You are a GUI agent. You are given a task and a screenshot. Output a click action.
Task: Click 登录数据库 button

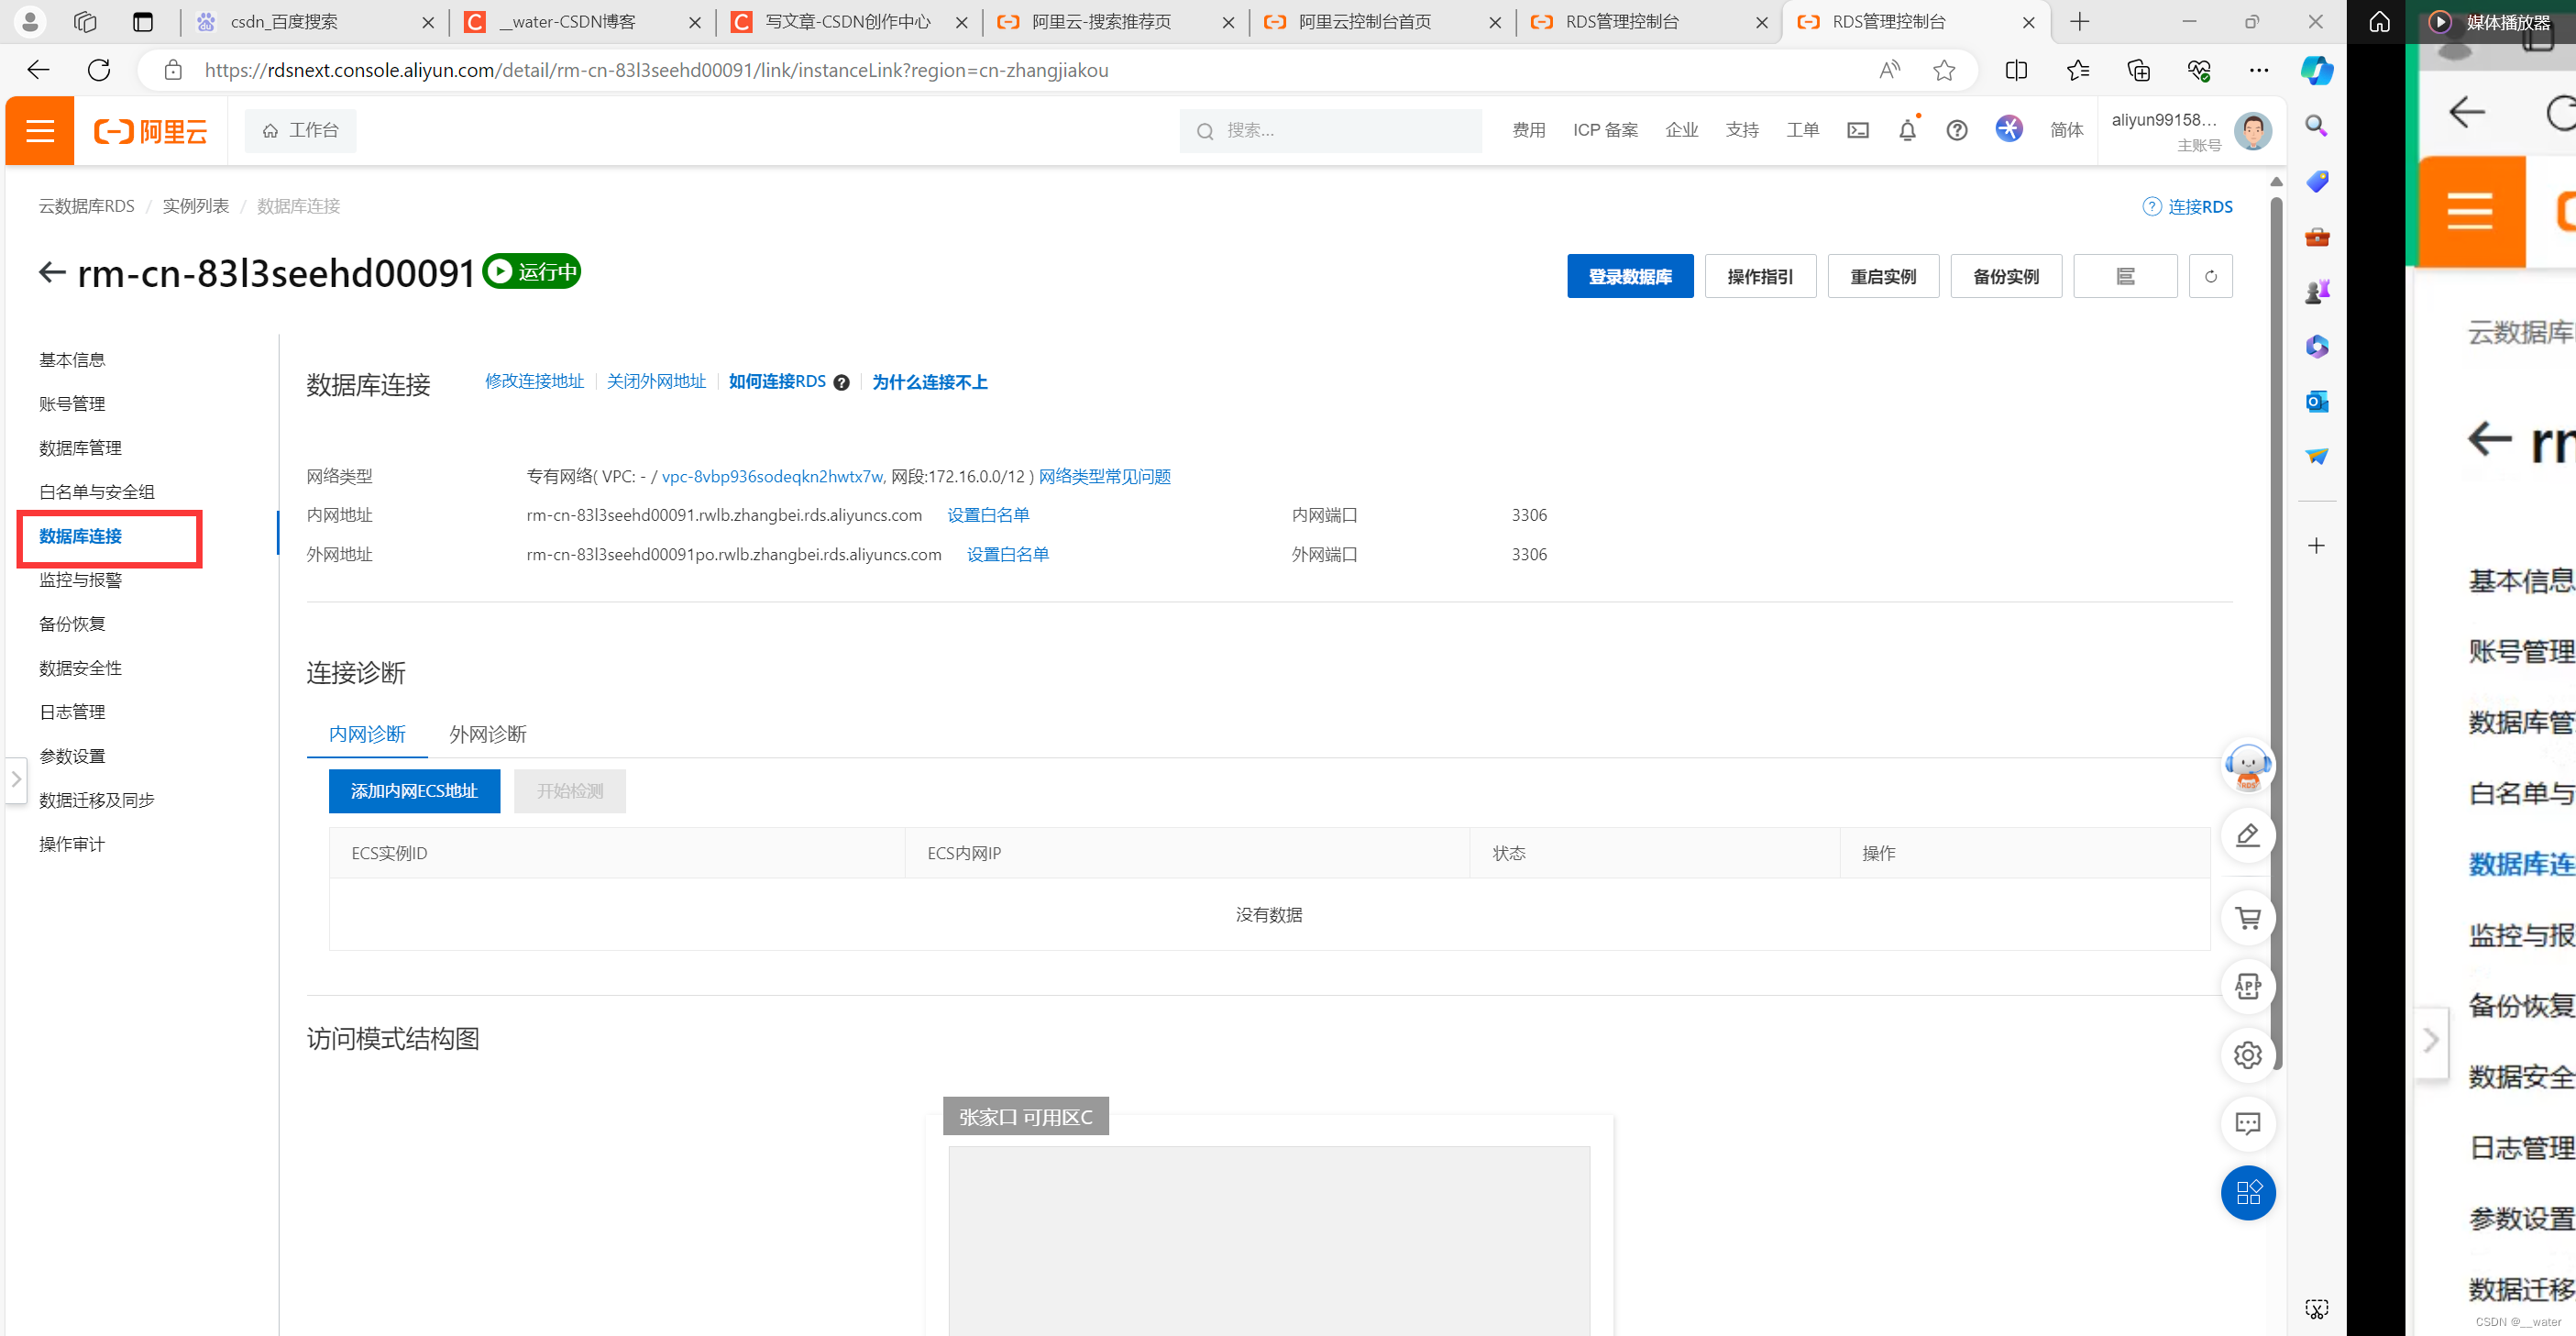point(1630,276)
